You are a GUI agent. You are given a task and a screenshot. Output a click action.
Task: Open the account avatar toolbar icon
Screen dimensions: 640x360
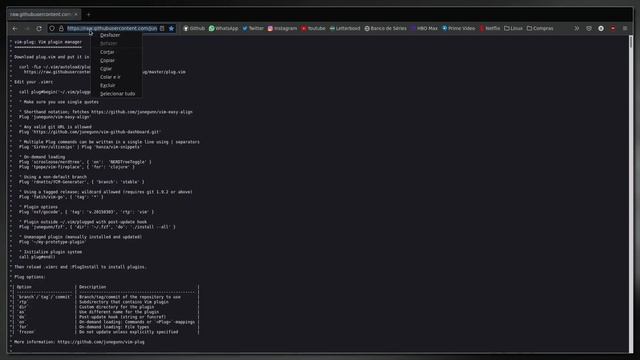pyautogui.click(x=601, y=29)
